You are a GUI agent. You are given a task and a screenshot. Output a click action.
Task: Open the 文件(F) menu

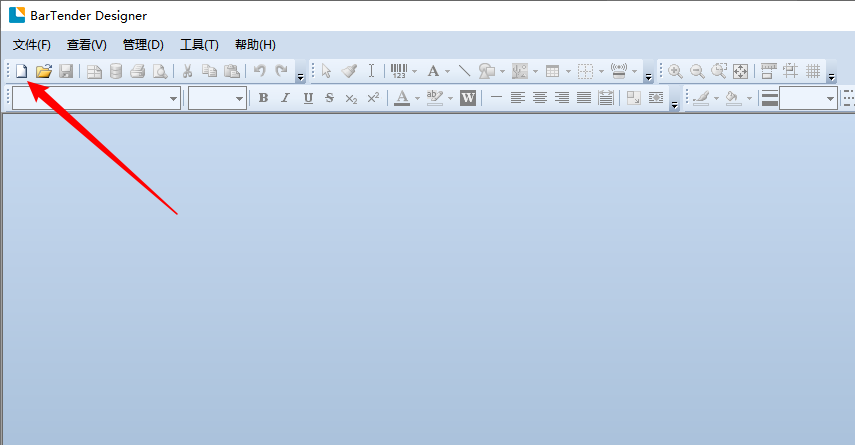31,45
